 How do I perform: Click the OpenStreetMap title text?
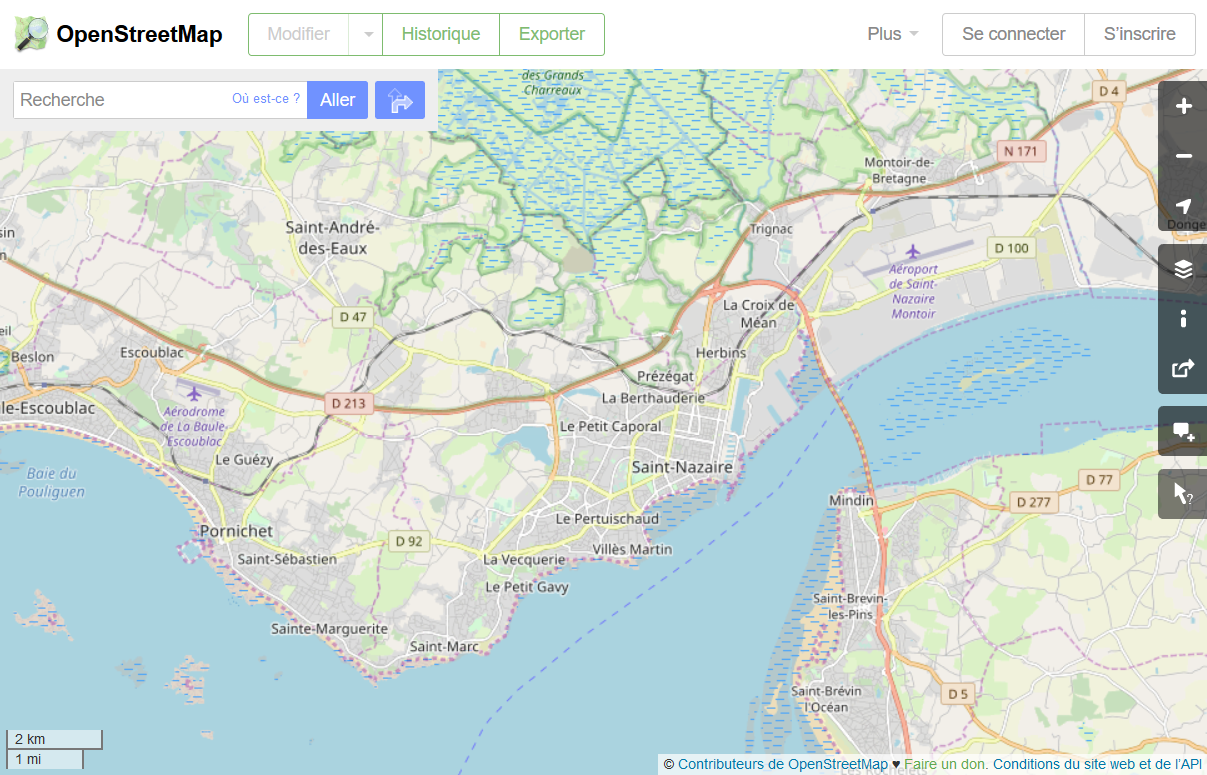click(x=139, y=34)
